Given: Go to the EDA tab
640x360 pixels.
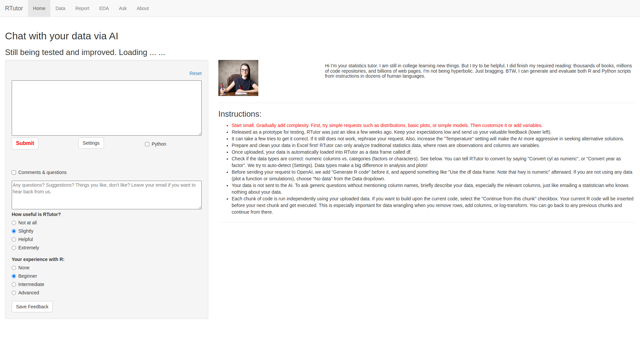Looking at the screenshot, I should tap(104, 8).
